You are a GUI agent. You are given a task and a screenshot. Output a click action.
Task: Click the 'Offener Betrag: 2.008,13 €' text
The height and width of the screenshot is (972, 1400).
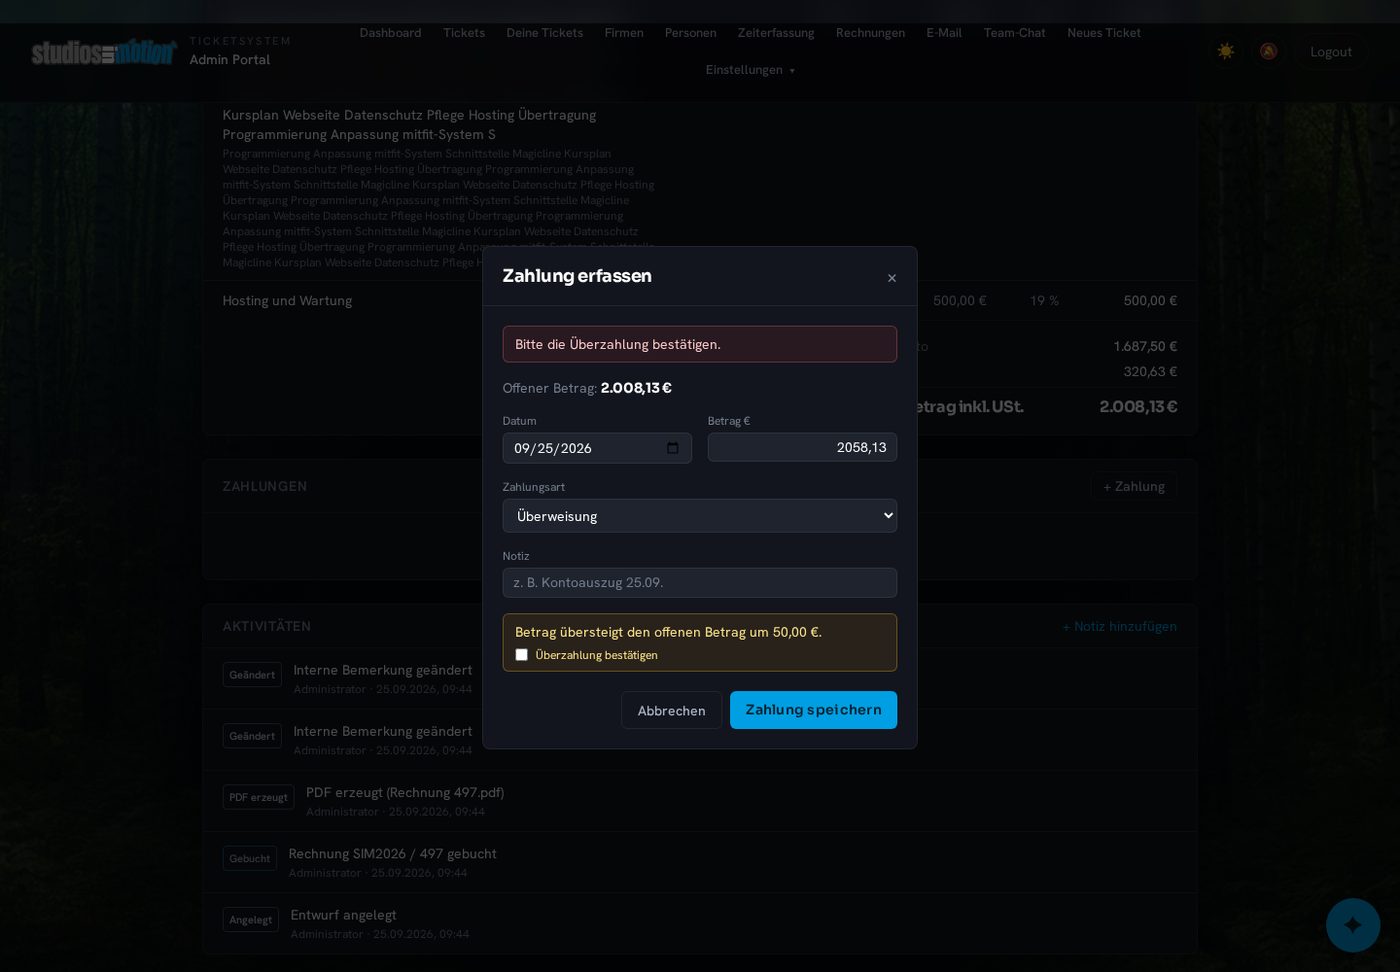click(x=587, y=388)
